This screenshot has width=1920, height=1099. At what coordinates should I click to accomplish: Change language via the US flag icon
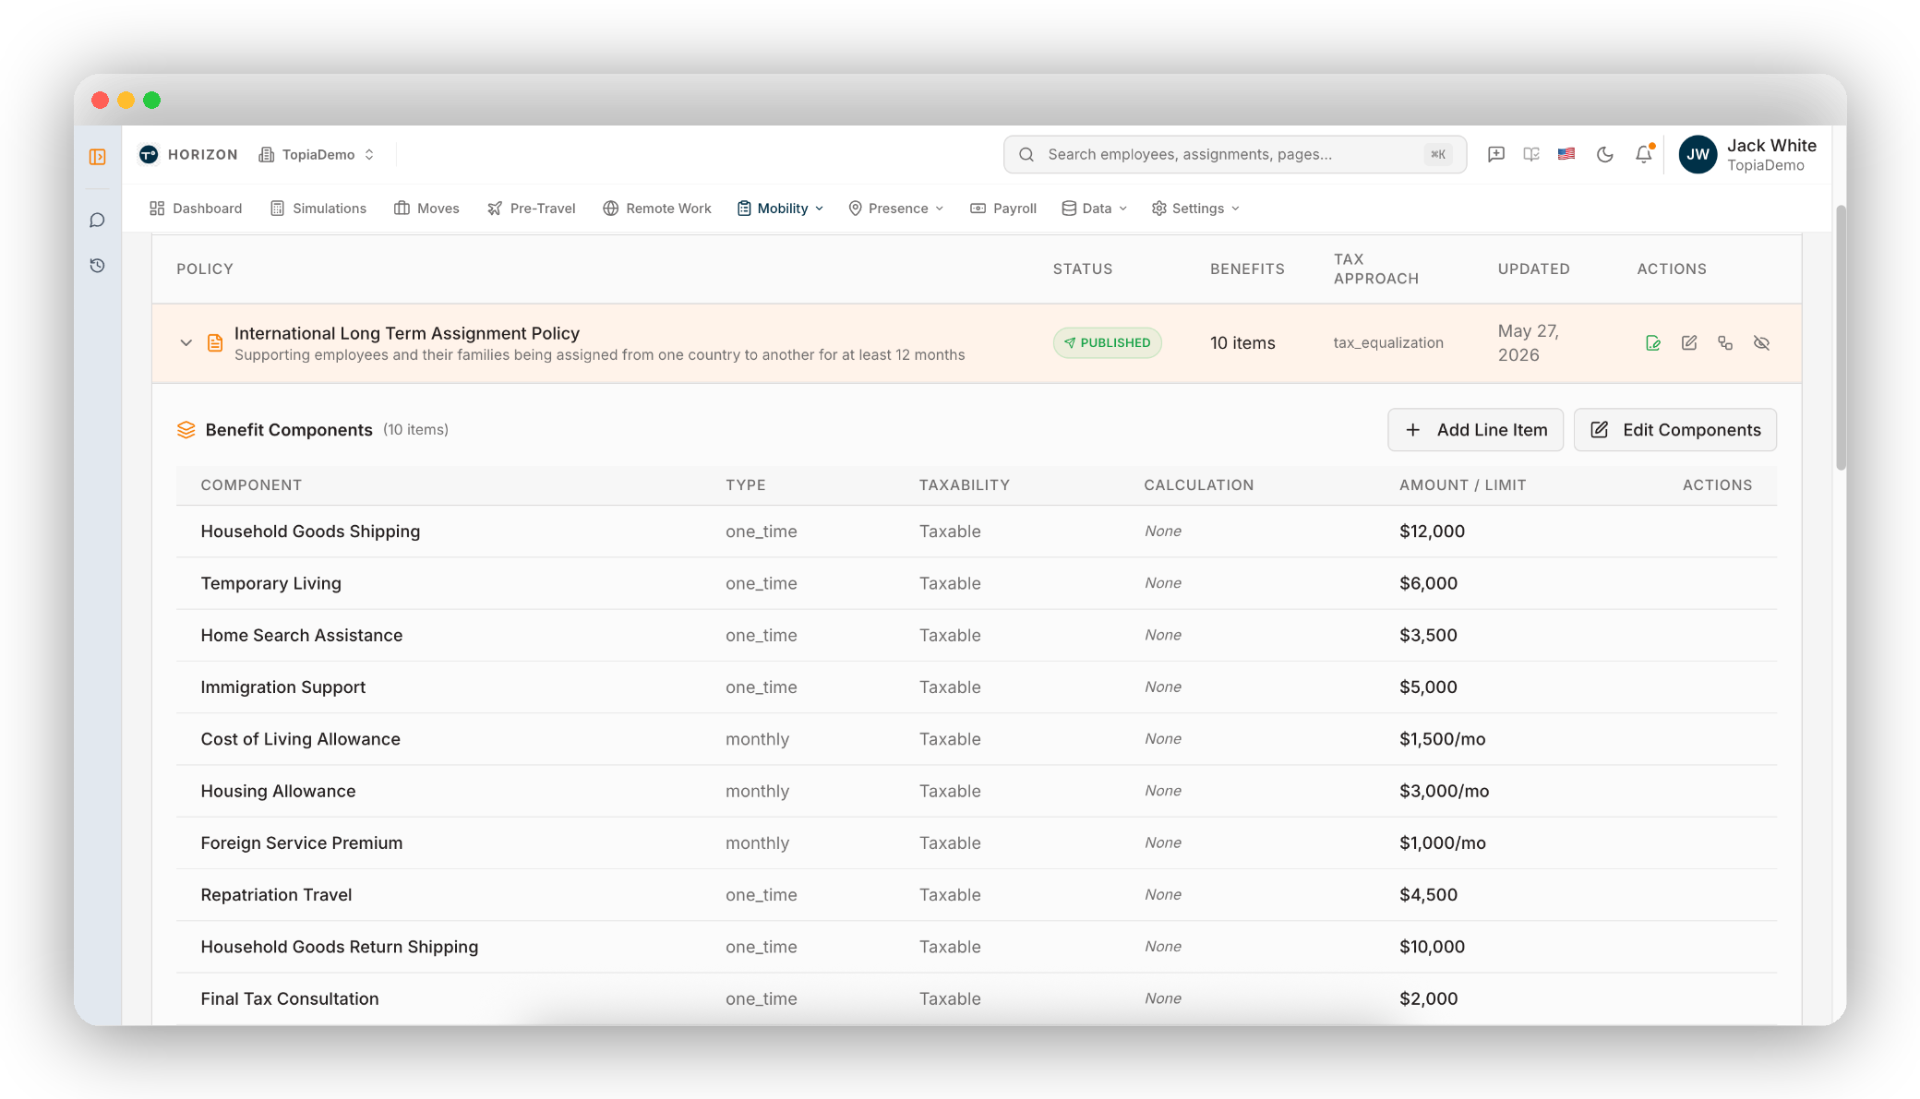[1567, 154]
